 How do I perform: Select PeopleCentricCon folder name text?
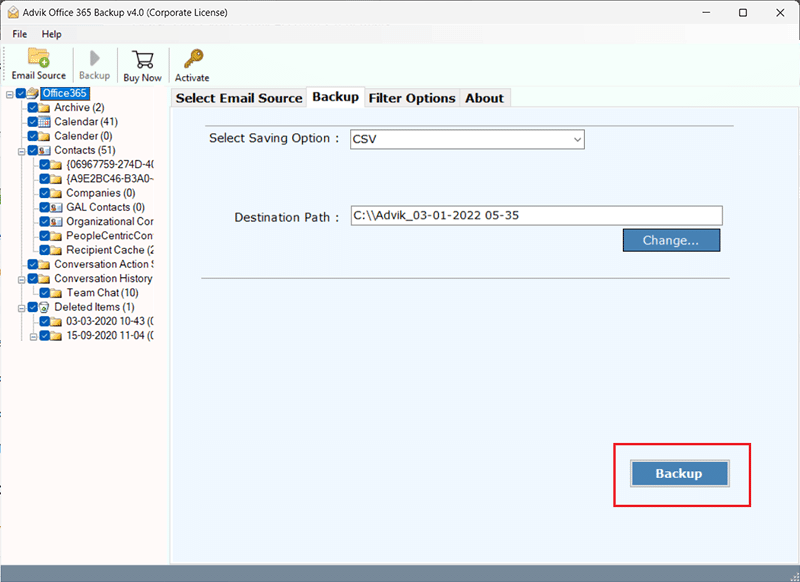tap(109, 236)
